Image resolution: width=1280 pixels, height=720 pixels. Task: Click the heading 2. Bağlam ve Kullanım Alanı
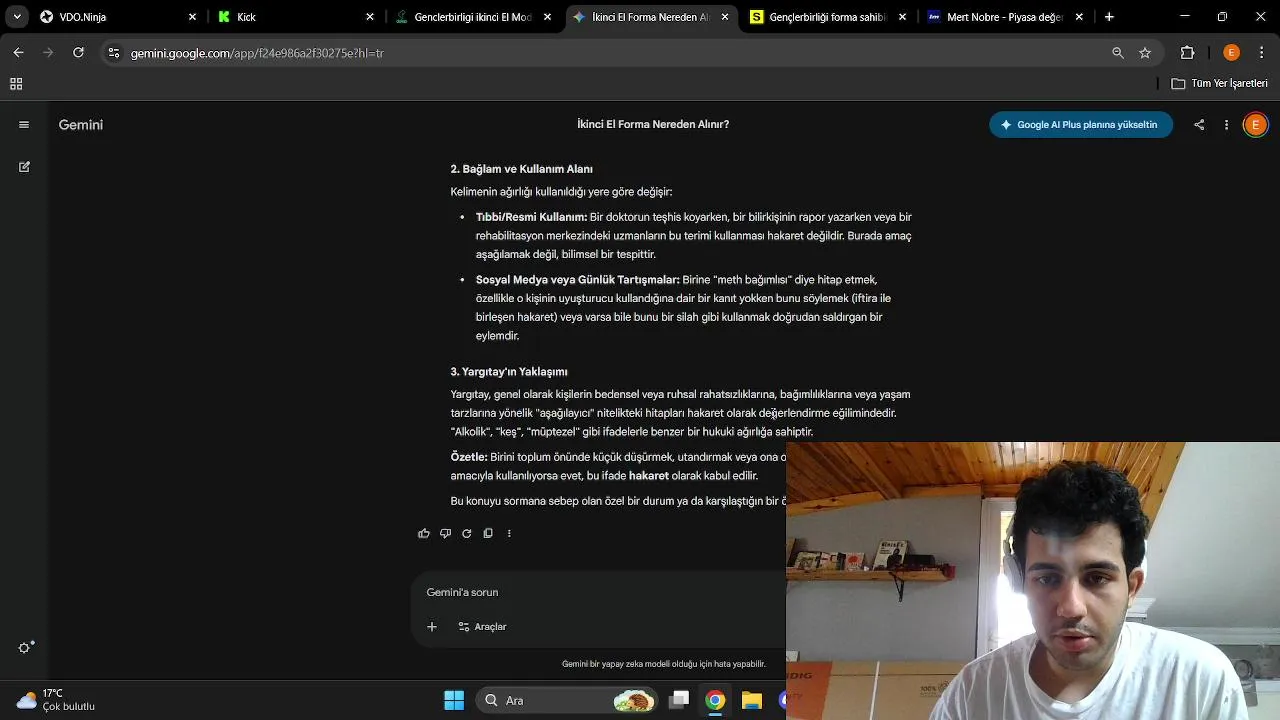click(521, 169)
